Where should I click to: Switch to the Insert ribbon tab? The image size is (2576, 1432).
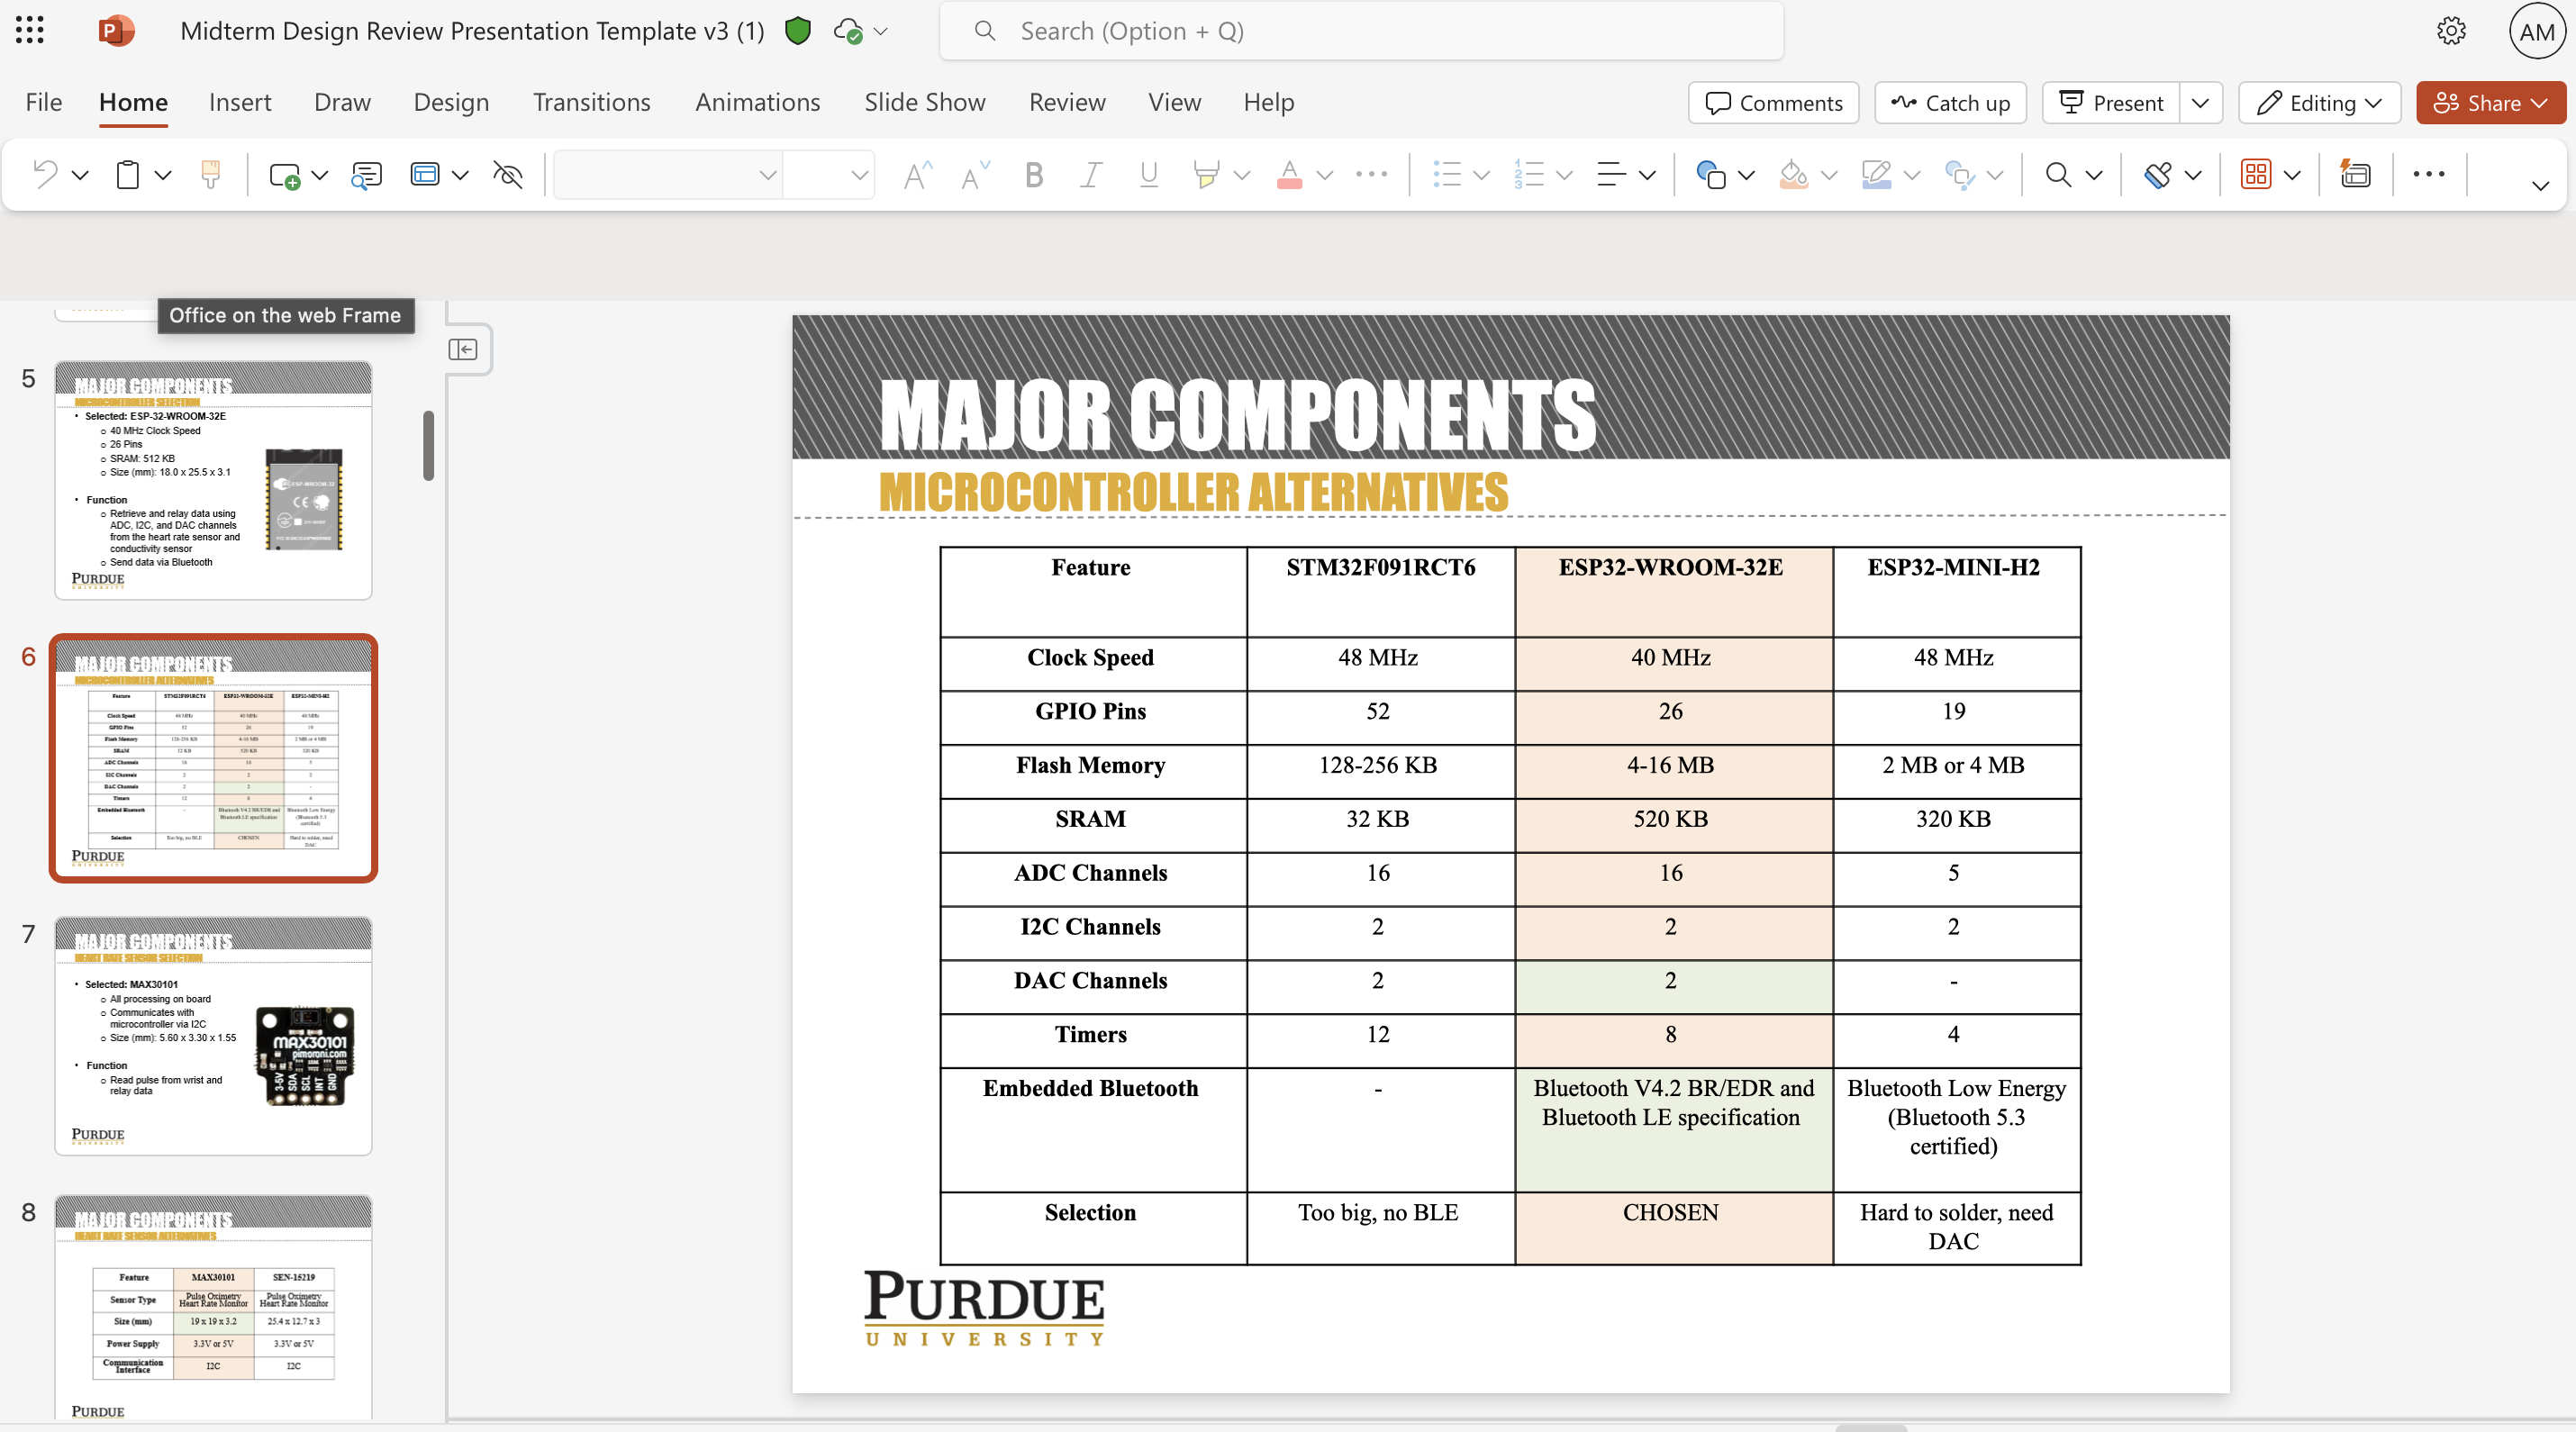click(240, 102)
